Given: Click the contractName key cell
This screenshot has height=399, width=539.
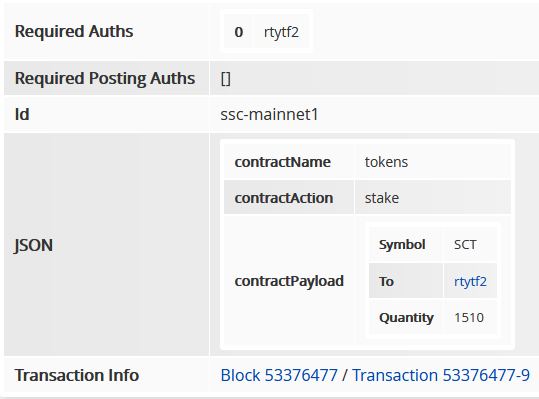Looking at the screenshot, I should [289, 162].
